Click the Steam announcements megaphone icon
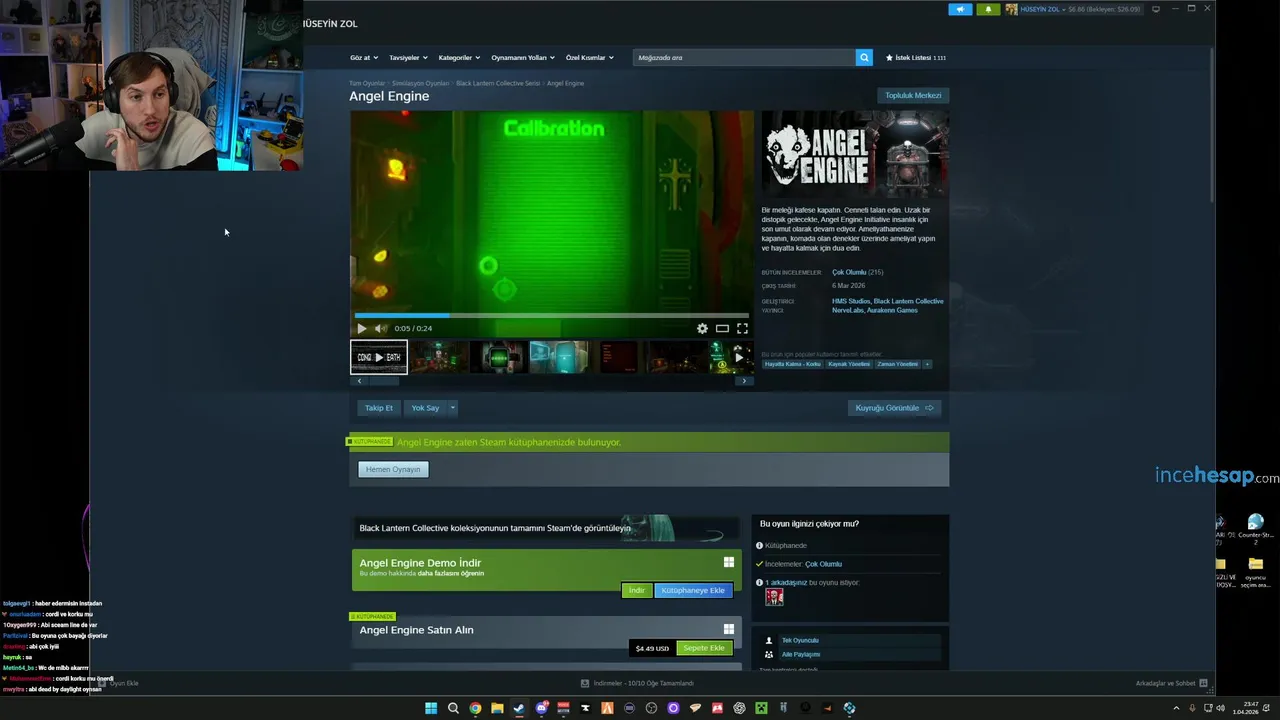 960,9
